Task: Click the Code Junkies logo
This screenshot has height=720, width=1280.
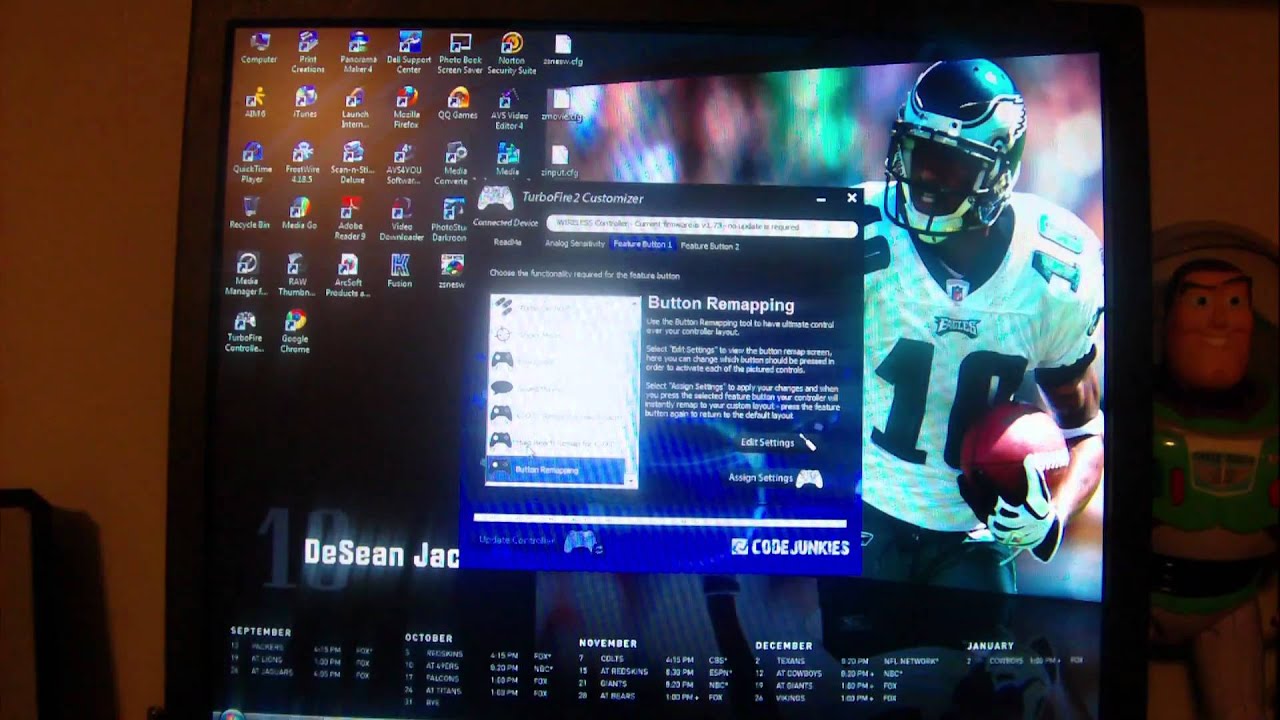Action: click(790, 547)
